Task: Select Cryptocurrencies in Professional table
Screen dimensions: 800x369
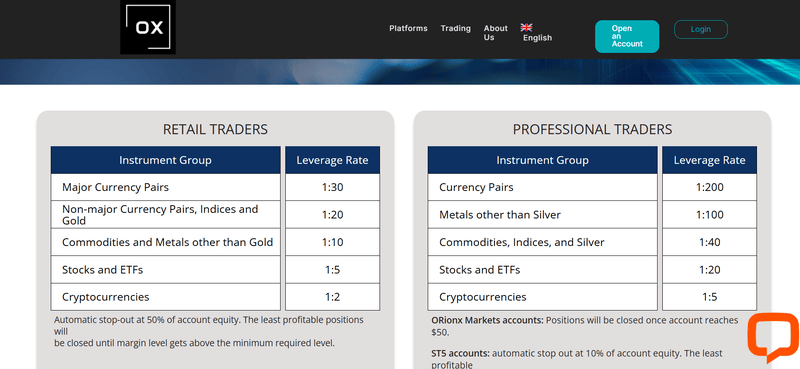Action: pyautogui.click(x=542, y=297)
